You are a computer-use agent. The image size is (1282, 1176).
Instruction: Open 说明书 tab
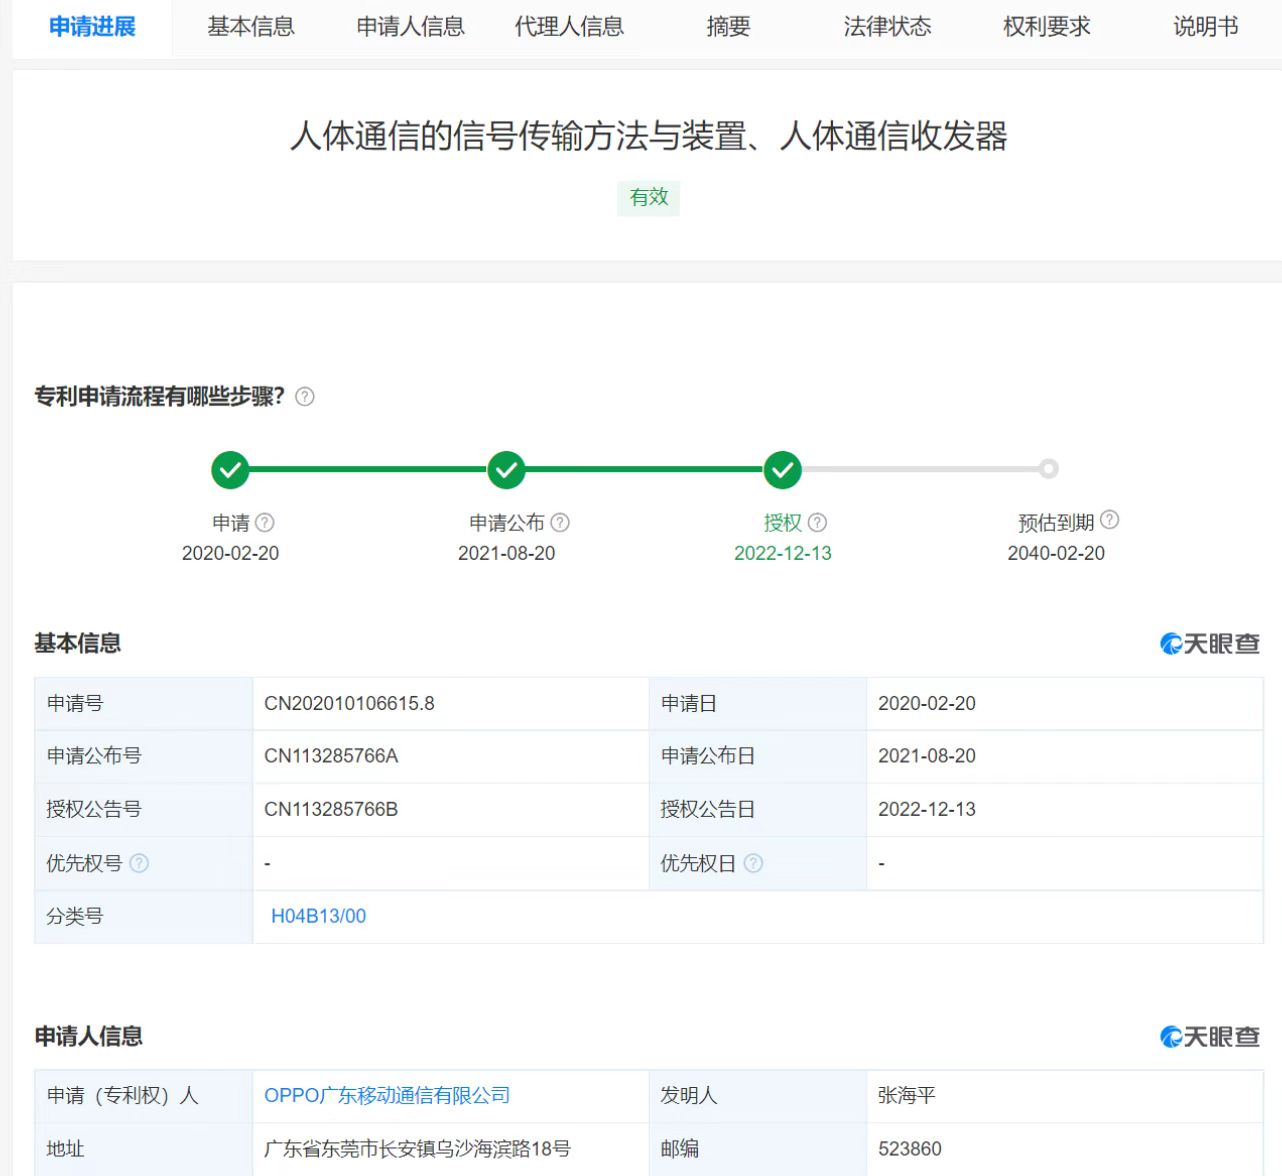click(x=1205, y=27)
